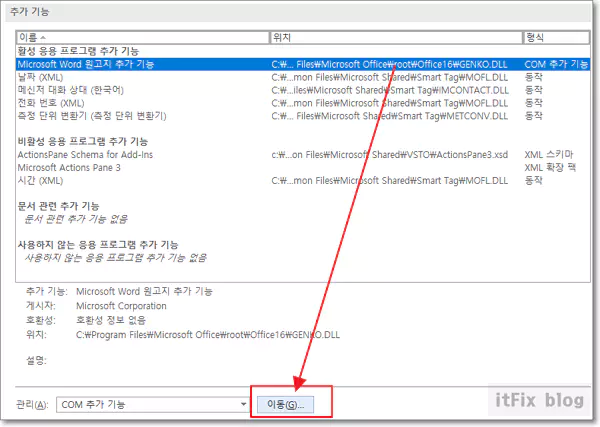The width and height of the screenshot is (600, 427).
Task: Click the COM 추가 기능 type cell
Action: tap(556, 64)
